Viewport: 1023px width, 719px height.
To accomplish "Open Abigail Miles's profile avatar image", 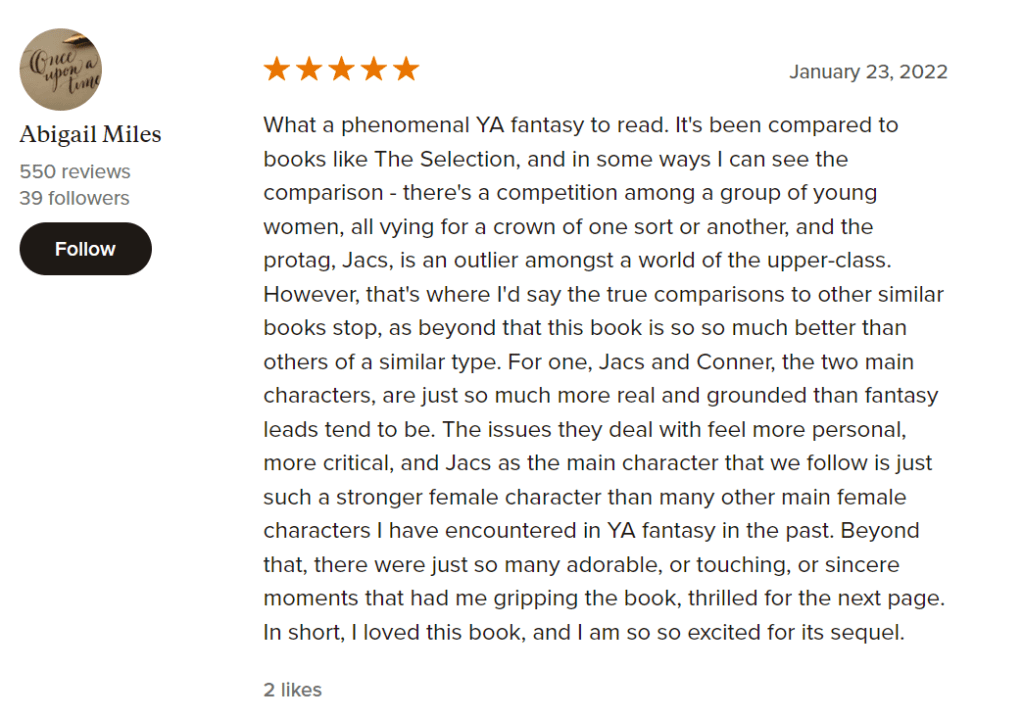I will [x=61, y=69].
